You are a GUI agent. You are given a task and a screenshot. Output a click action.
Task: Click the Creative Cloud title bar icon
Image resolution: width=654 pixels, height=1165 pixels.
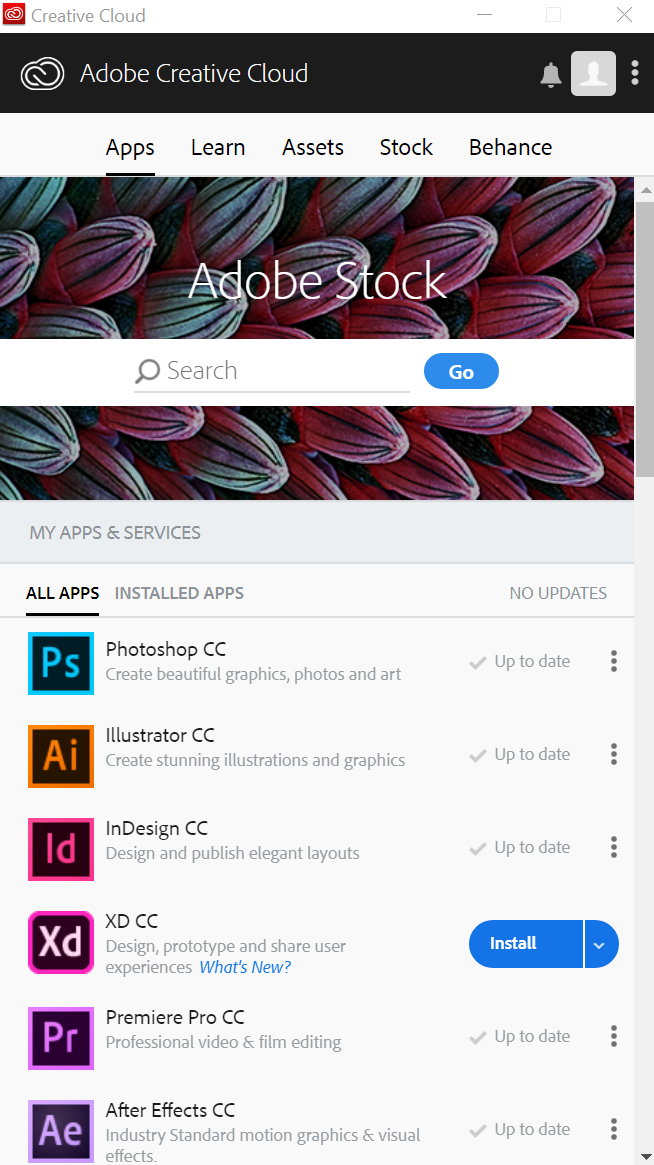point(14,15)
